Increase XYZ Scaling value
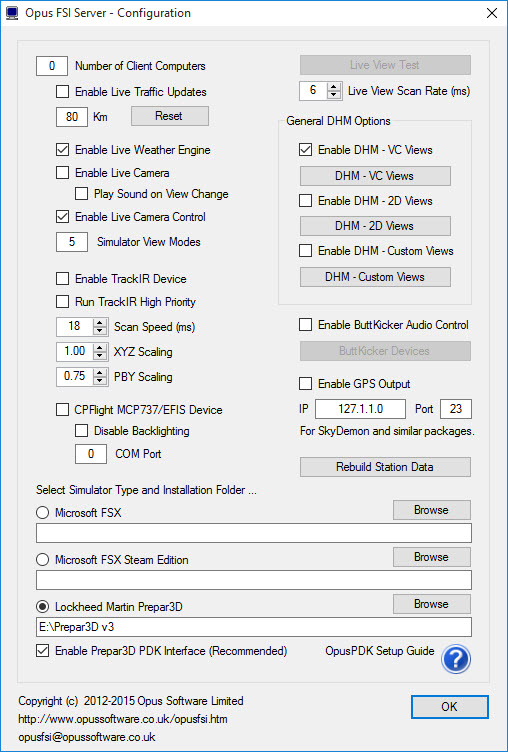 (100, 347)
